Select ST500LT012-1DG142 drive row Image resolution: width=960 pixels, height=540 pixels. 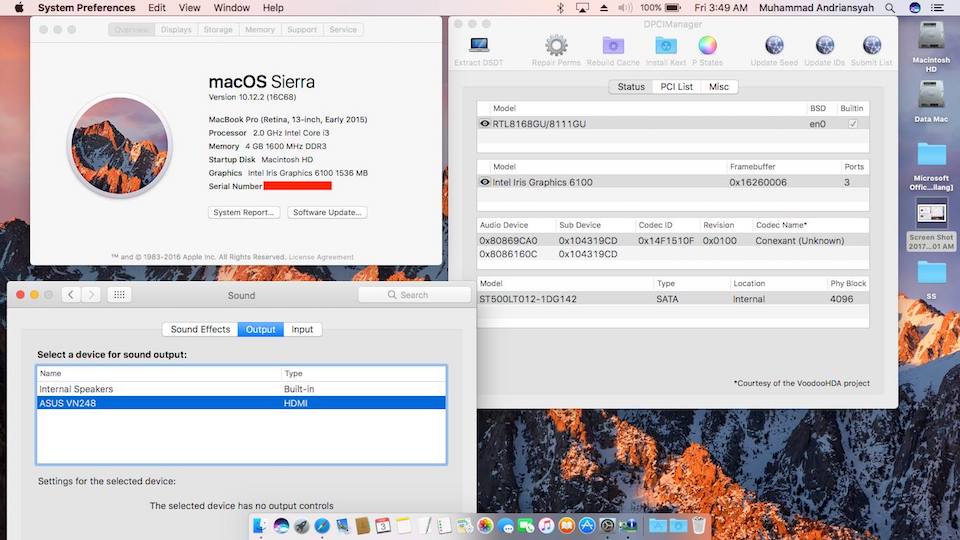(673, 299)
